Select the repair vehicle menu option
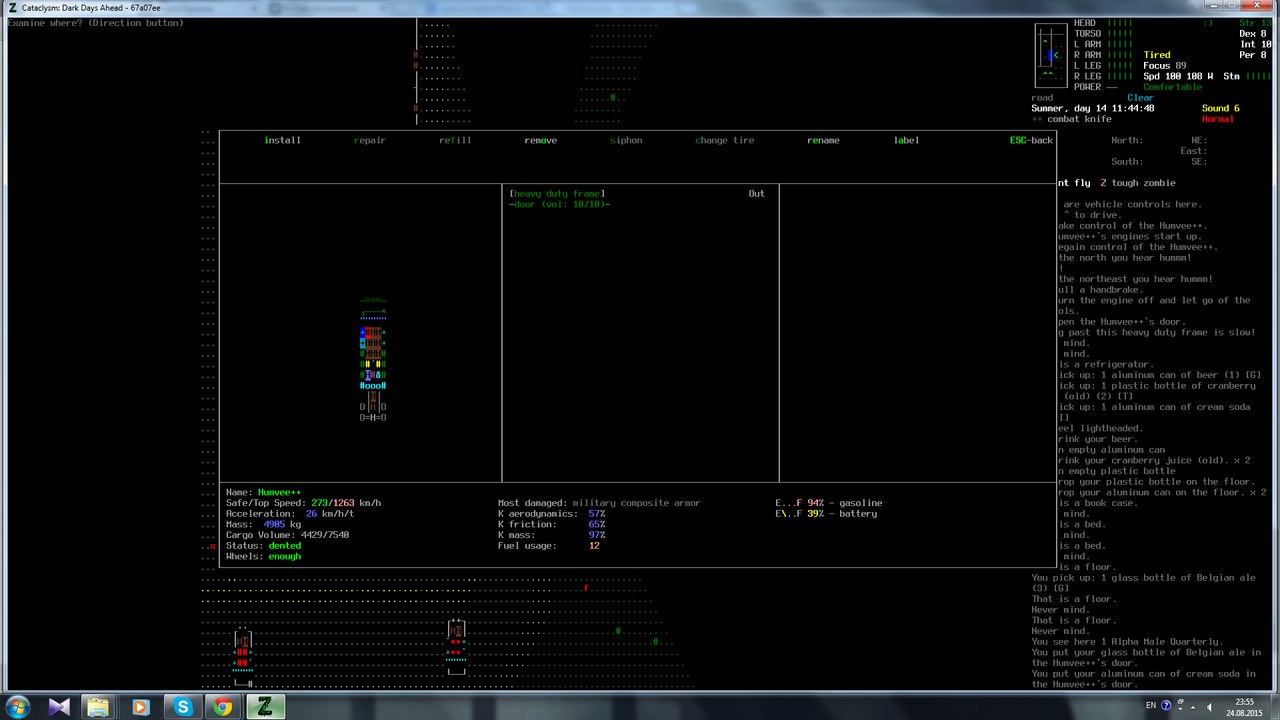 369,140
